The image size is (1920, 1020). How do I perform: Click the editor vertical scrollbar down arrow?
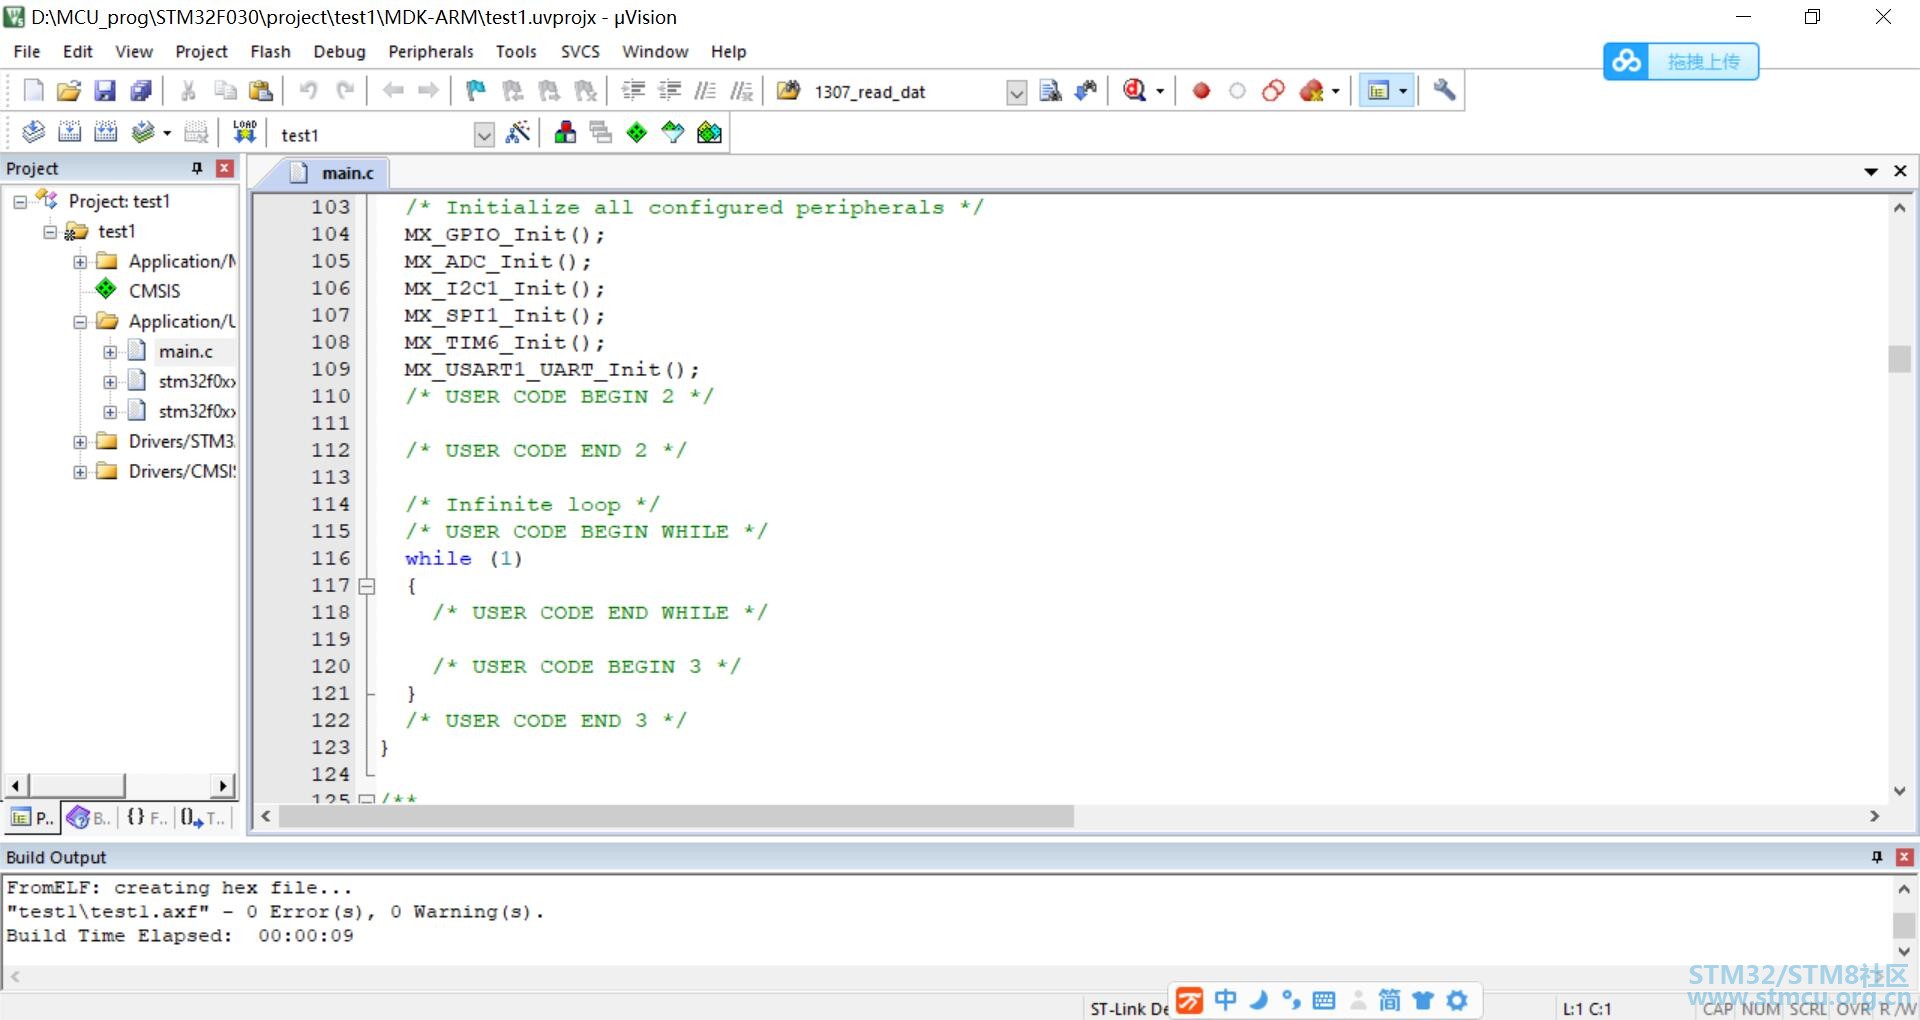1900,791
